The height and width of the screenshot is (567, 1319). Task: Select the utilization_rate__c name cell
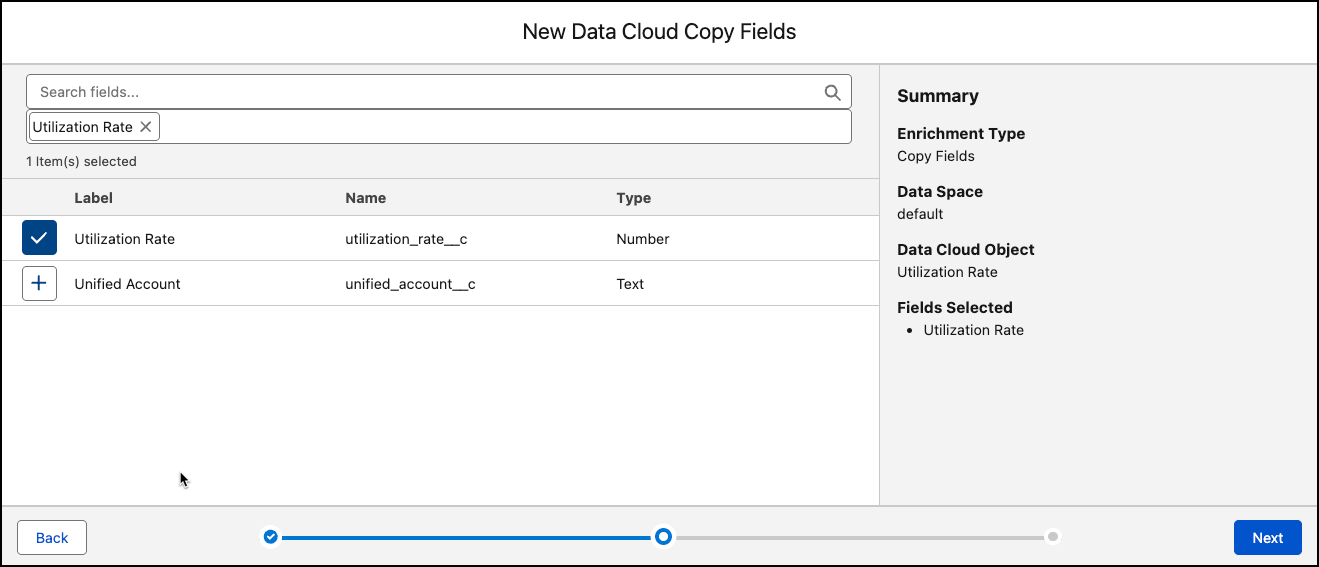(x=406, y=239)
